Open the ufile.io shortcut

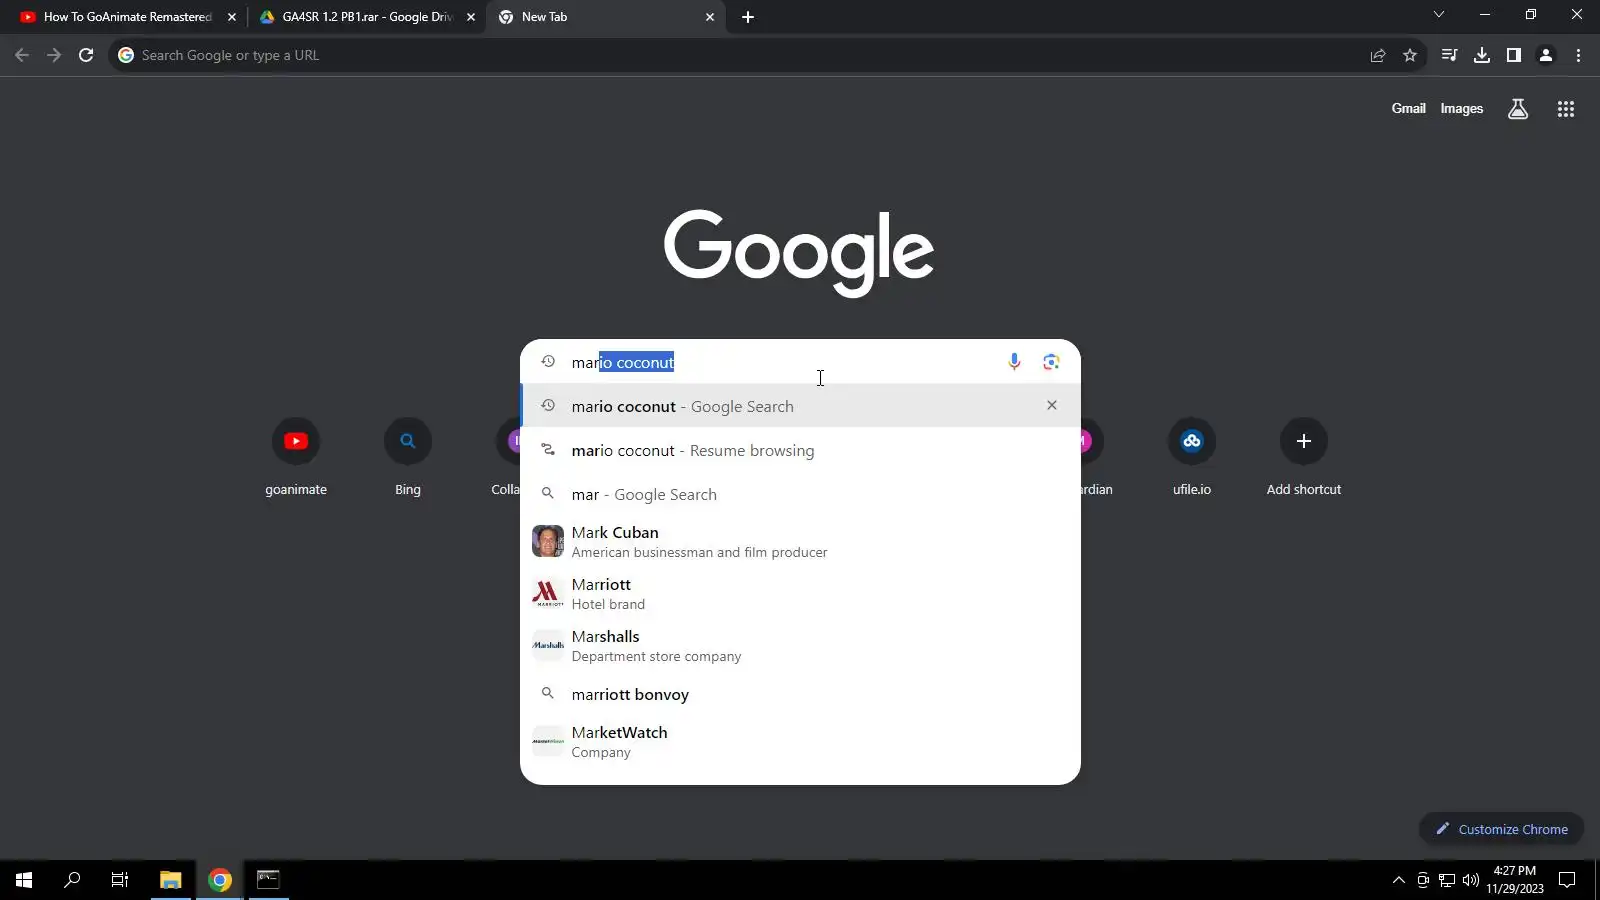(x=1192, y=458)
